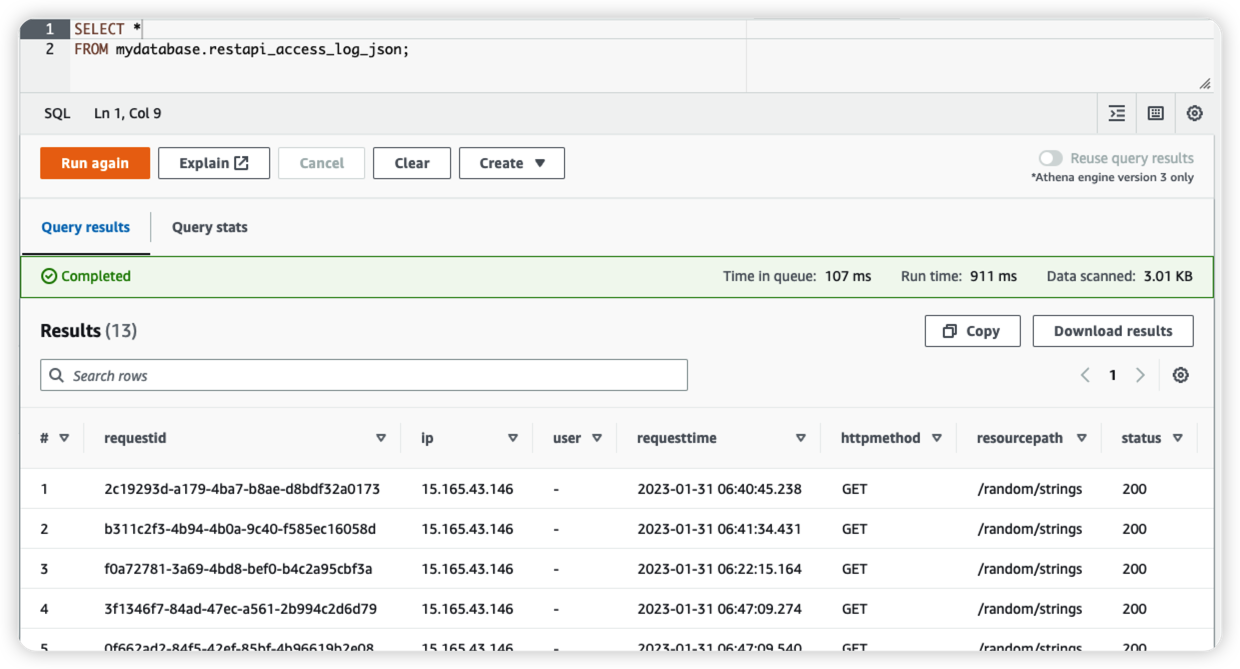Sort by resourcepath column arrow
This screenshot has height=669, width=1240.
click(1082, 438)
